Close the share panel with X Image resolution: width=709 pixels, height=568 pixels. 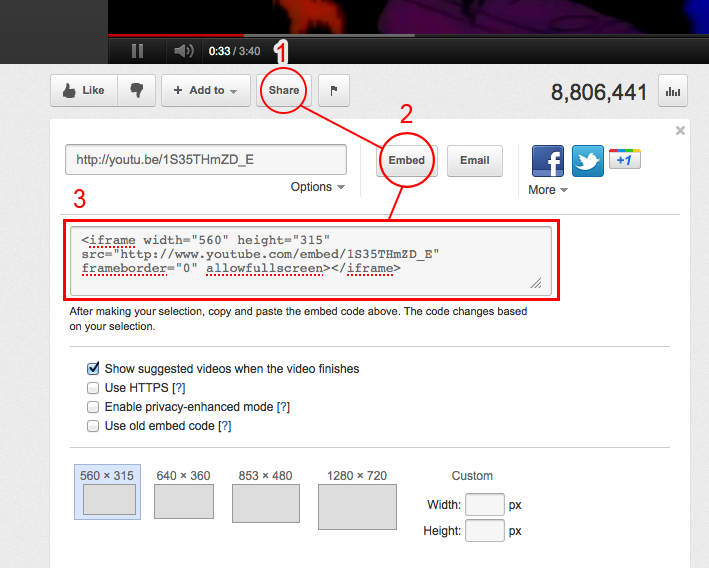681,130
